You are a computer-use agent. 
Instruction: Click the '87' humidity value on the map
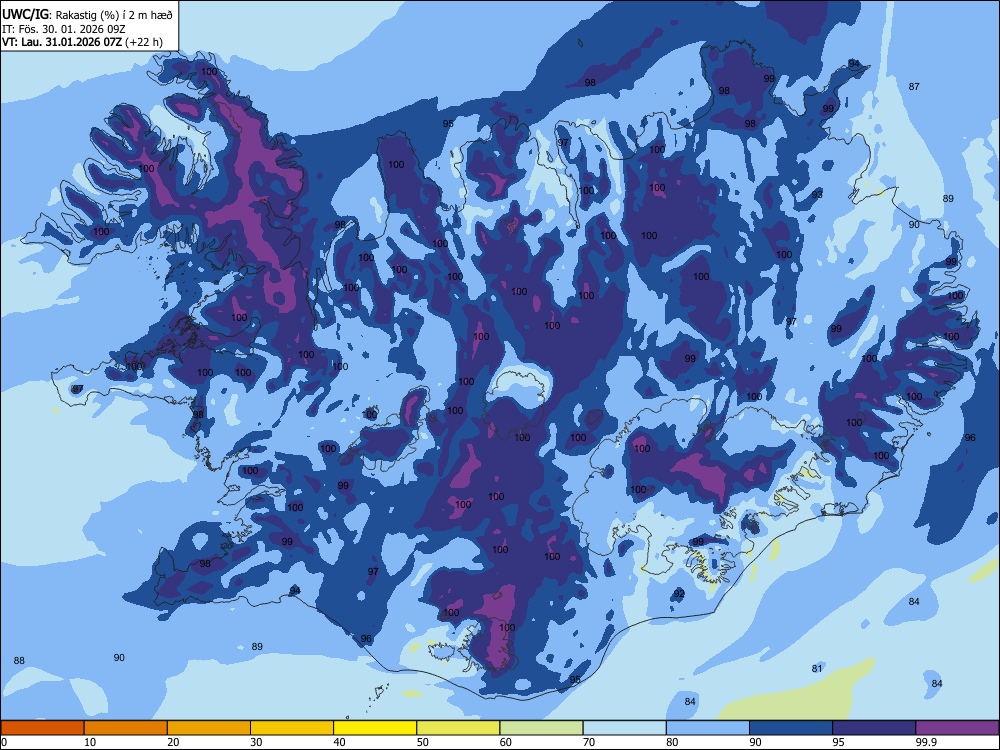tap(914, 86)
